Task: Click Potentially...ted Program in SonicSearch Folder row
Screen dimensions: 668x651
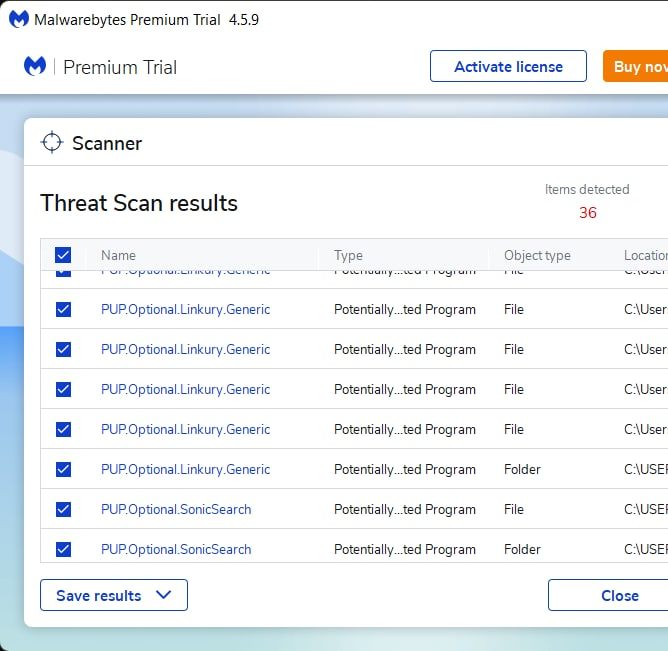Action: coord(405,549)
